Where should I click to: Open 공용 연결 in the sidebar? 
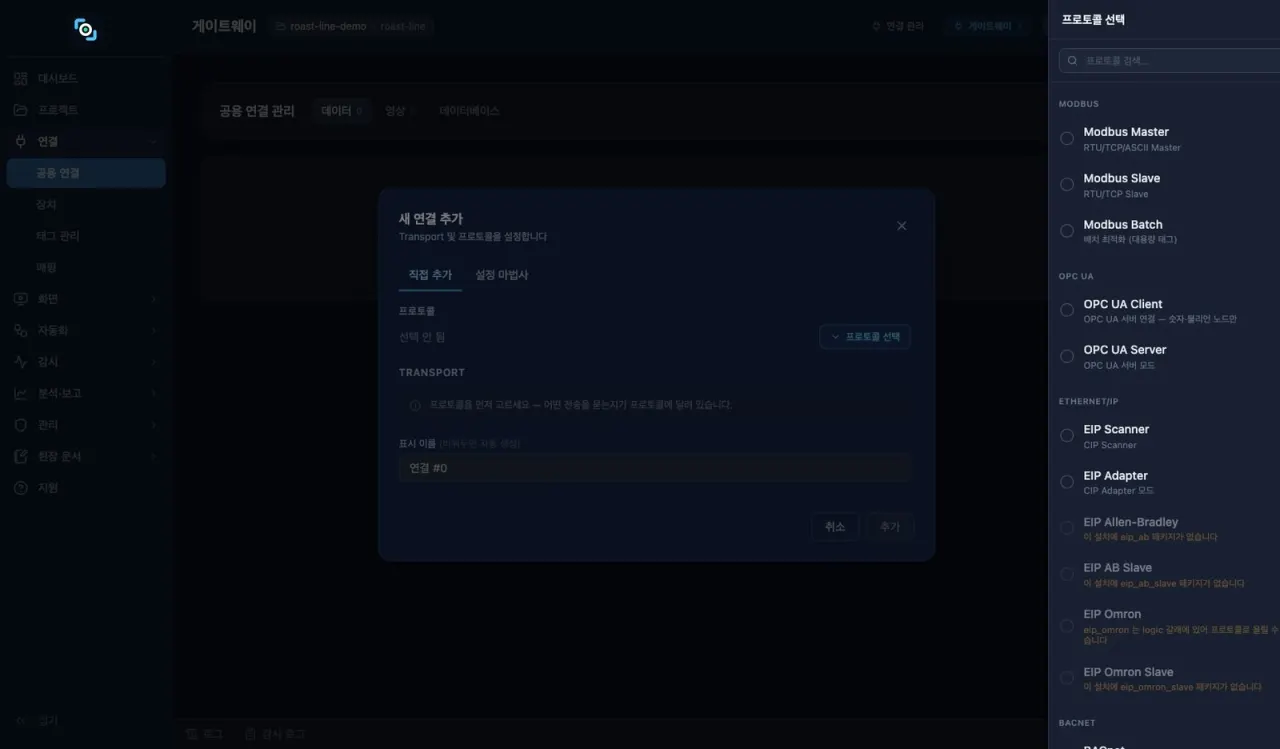coord(86,173)
